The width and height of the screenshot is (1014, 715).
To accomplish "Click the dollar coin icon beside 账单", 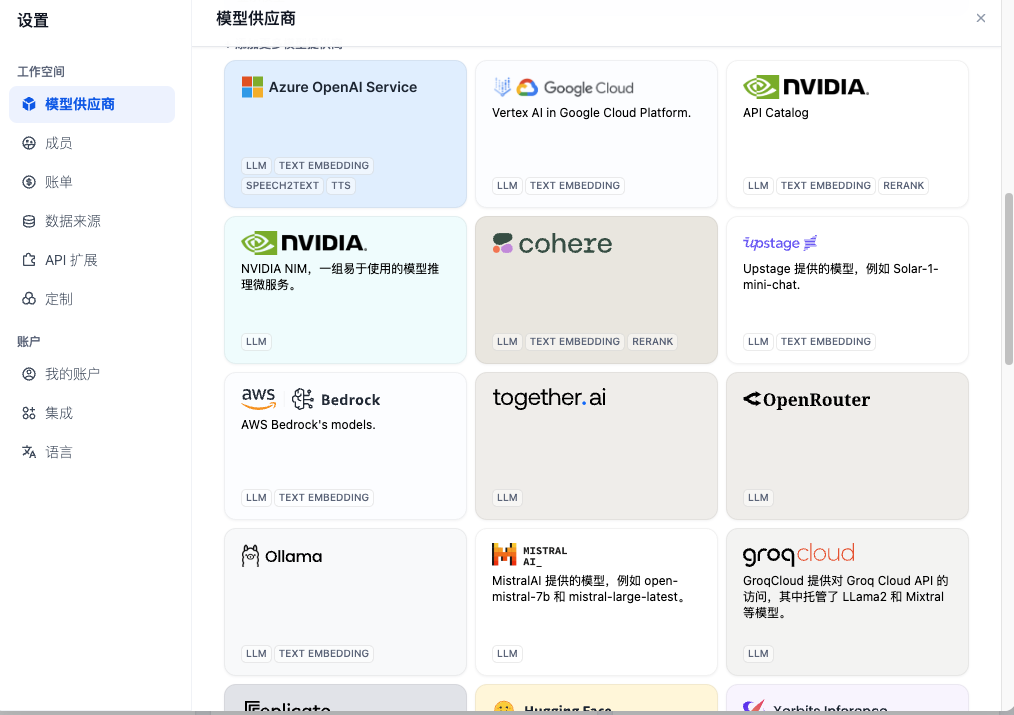I will click(28, 182).
